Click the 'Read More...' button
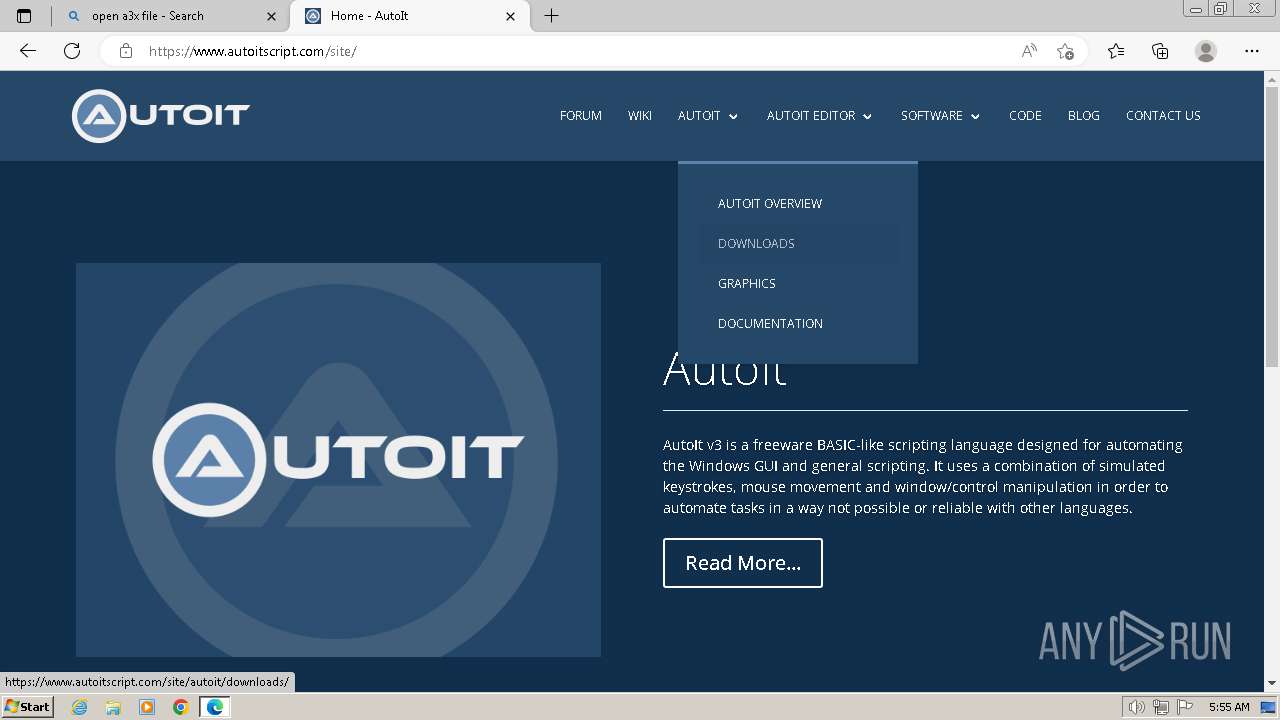 click(743, 563)
